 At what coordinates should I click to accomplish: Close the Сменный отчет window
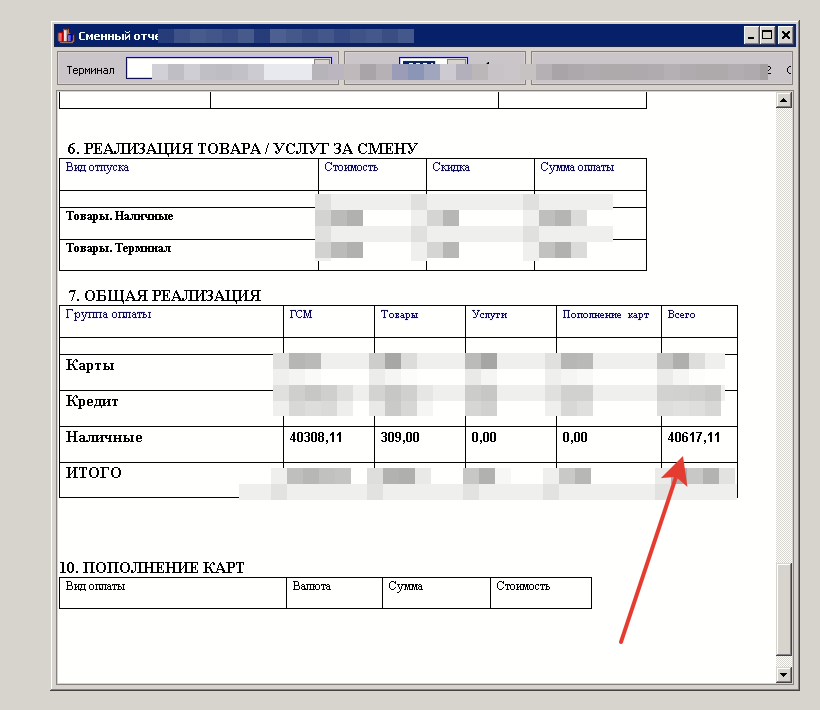tap(785, 35)
